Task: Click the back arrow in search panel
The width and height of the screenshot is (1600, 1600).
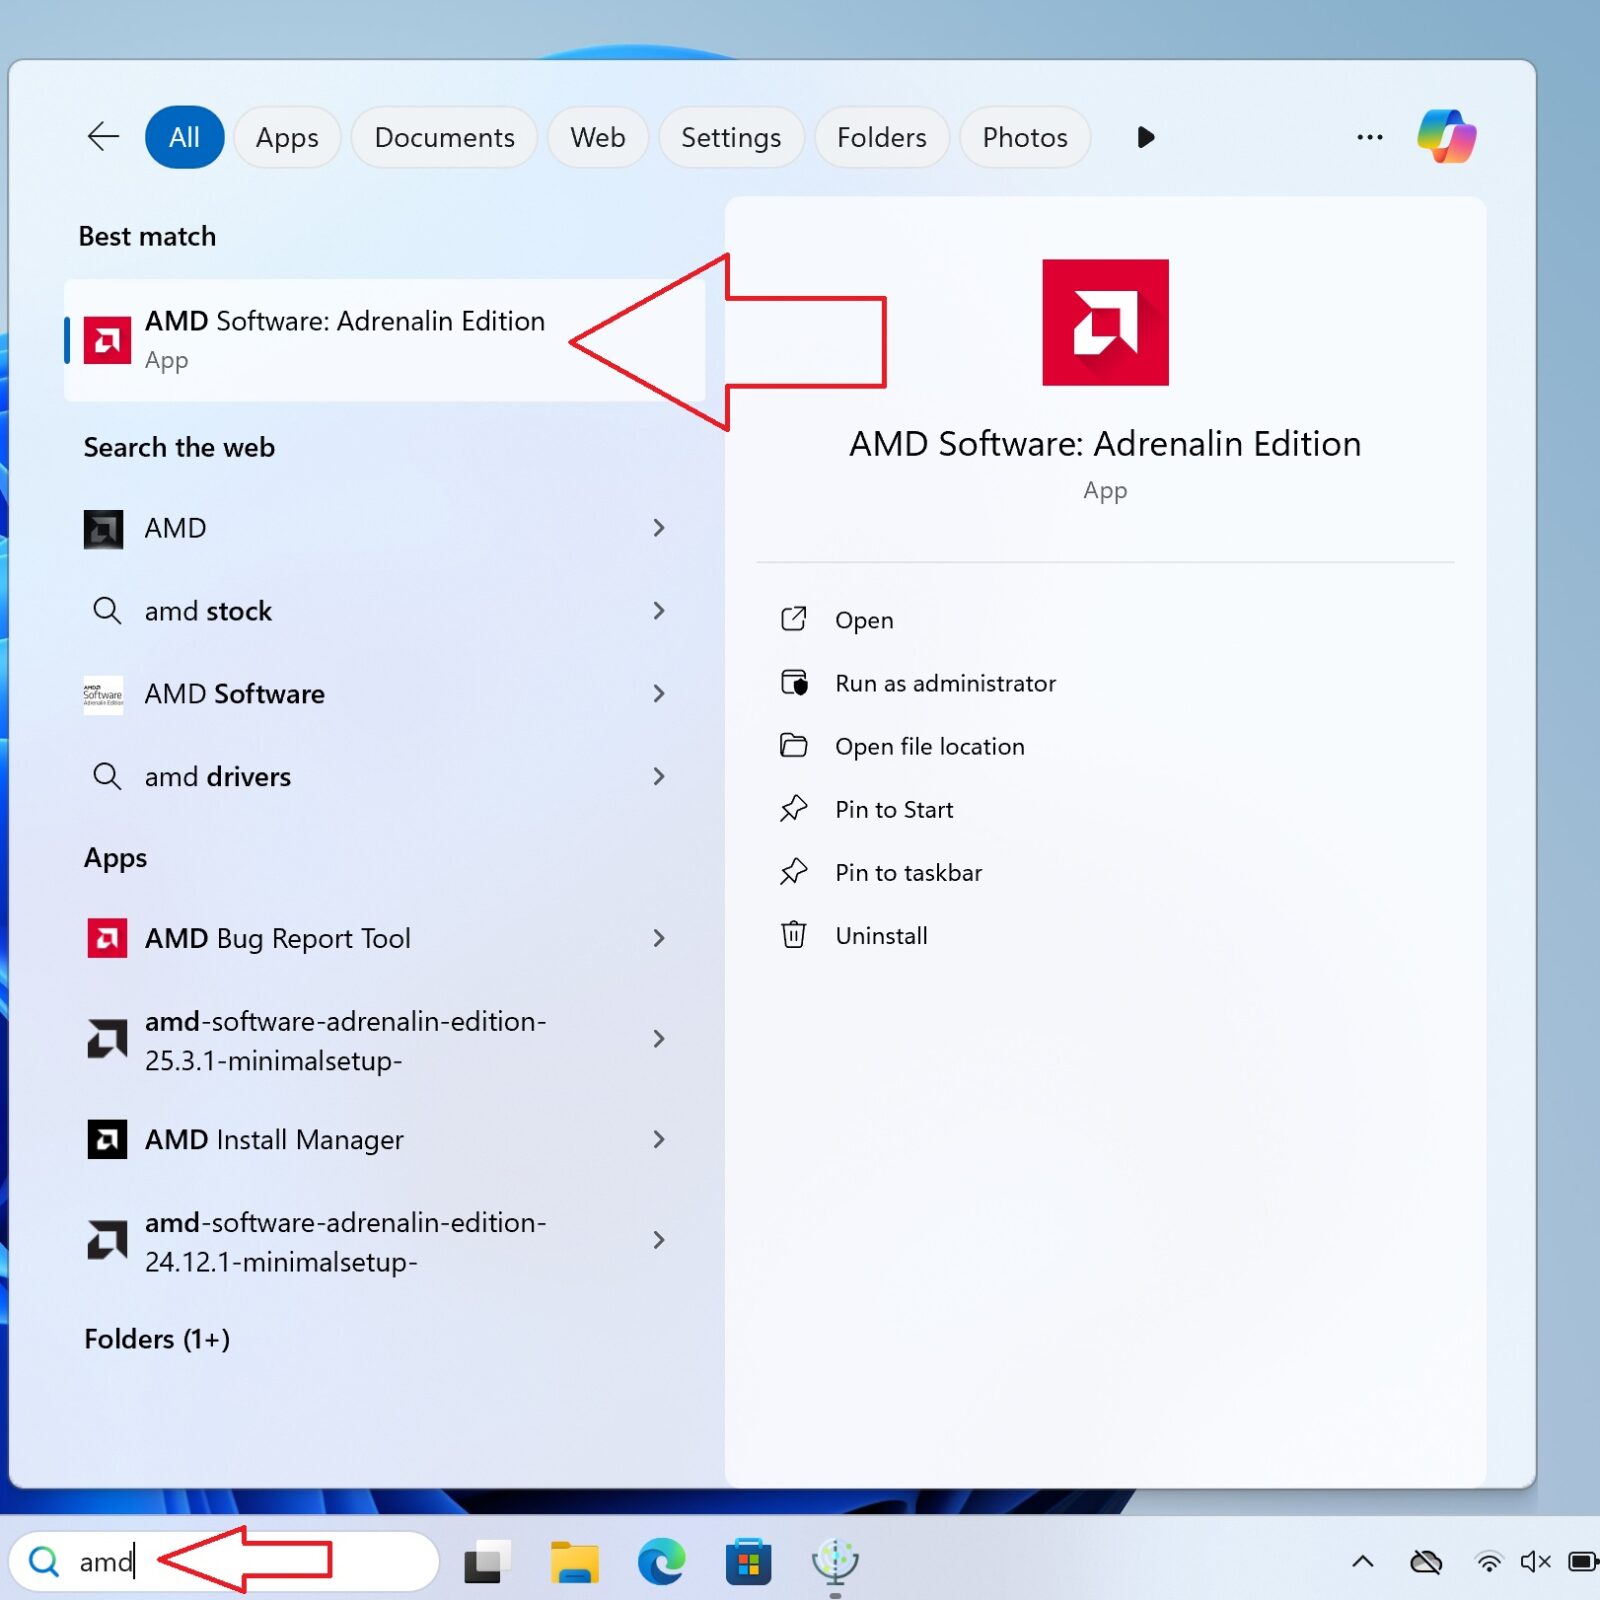Action: (x=103, y=137)
